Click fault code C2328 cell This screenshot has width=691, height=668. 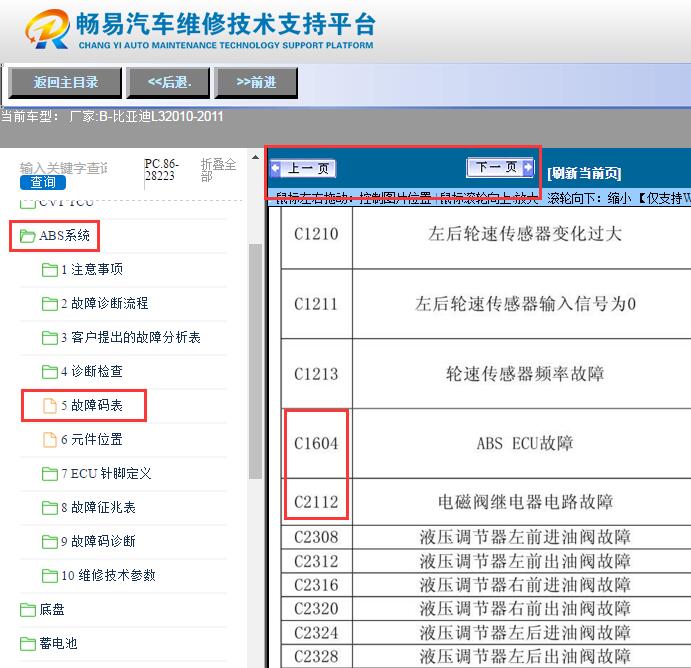point(316,657)
